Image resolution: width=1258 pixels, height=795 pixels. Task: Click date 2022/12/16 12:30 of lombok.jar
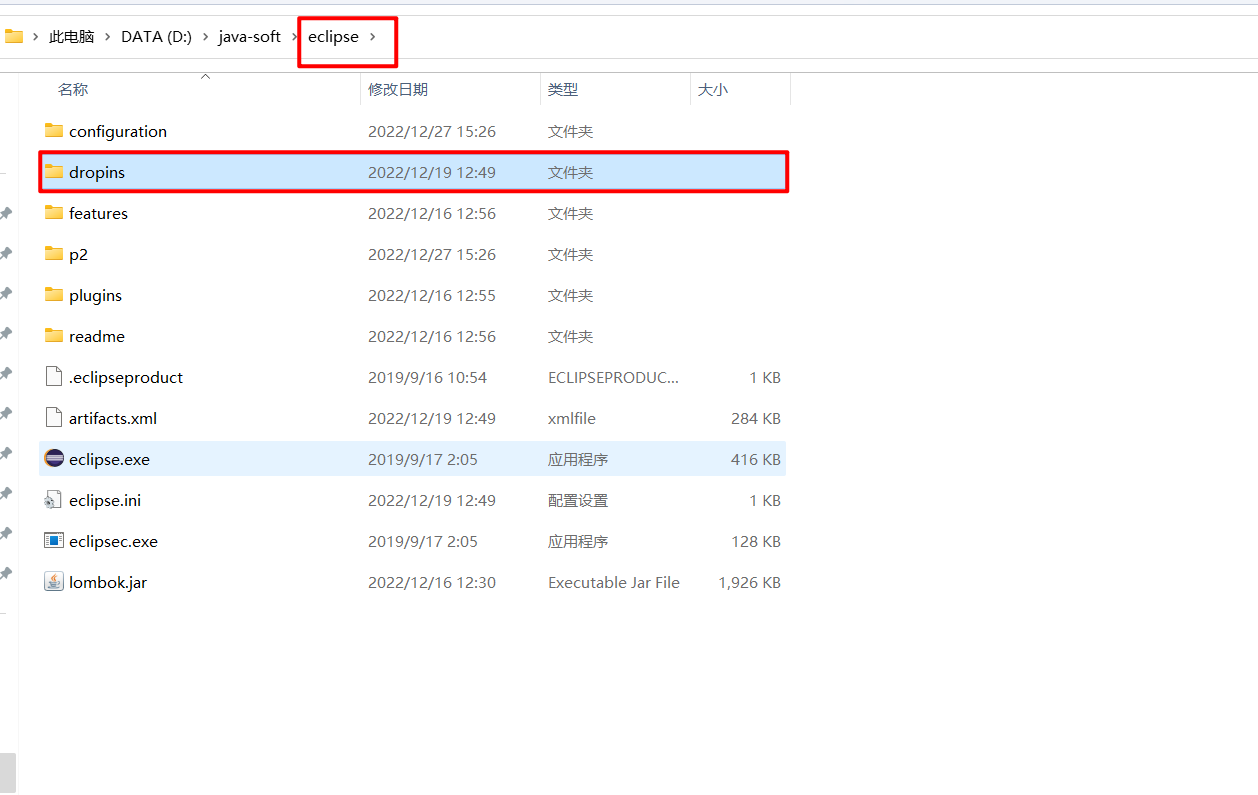coord(432,582)
